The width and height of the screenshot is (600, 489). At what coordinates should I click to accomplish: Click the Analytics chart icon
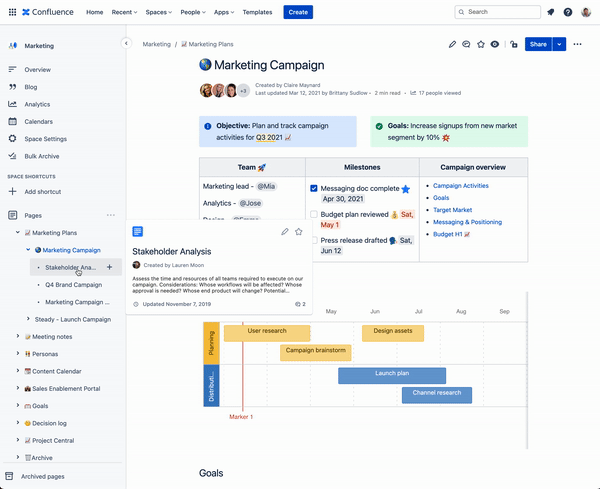pos(13,104)
